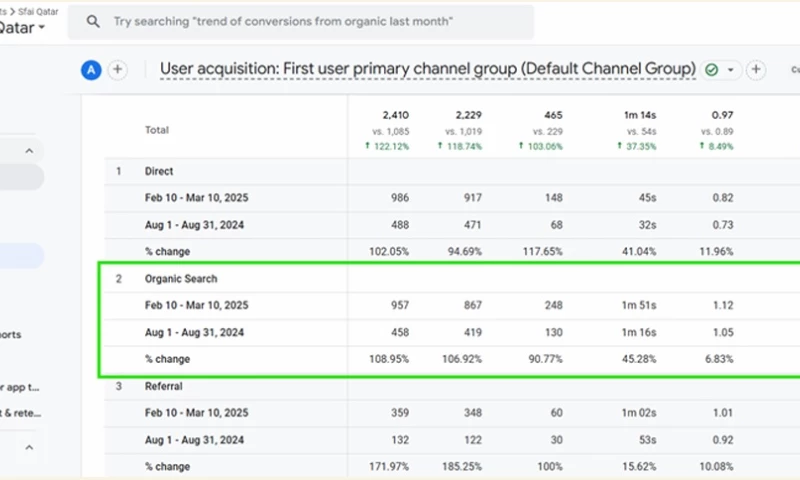Viewport: 800px width, 480px height.
Task: Click Organic Search's 458 value
Action: [x=400, y=333]
